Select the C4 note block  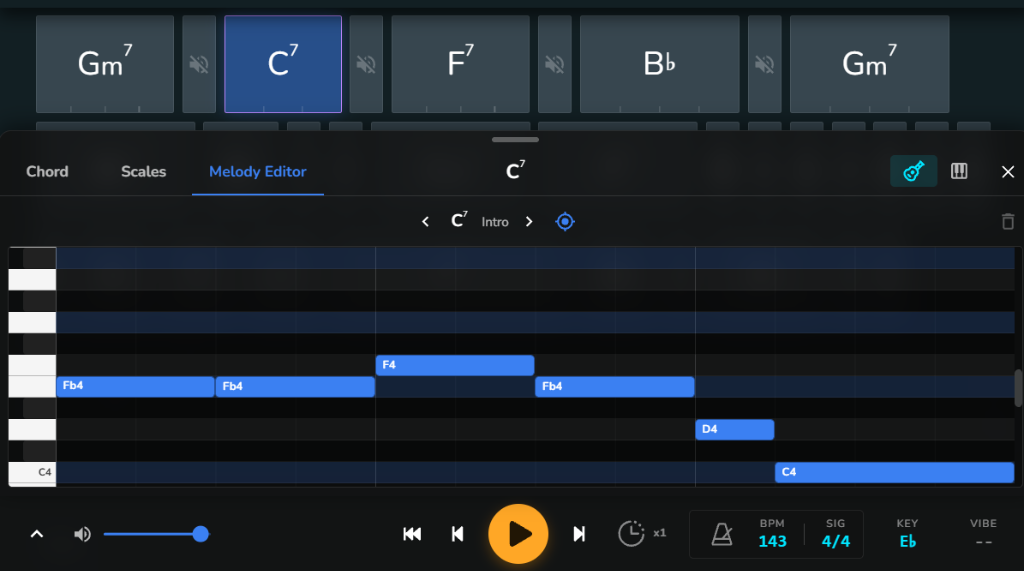click(x=894, y=472)
